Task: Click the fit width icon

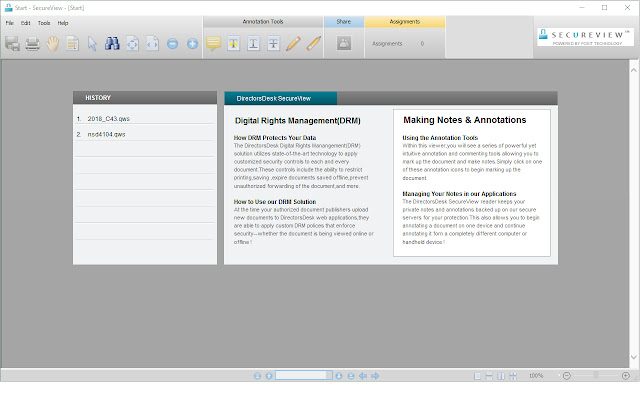Action: (152, 43)
